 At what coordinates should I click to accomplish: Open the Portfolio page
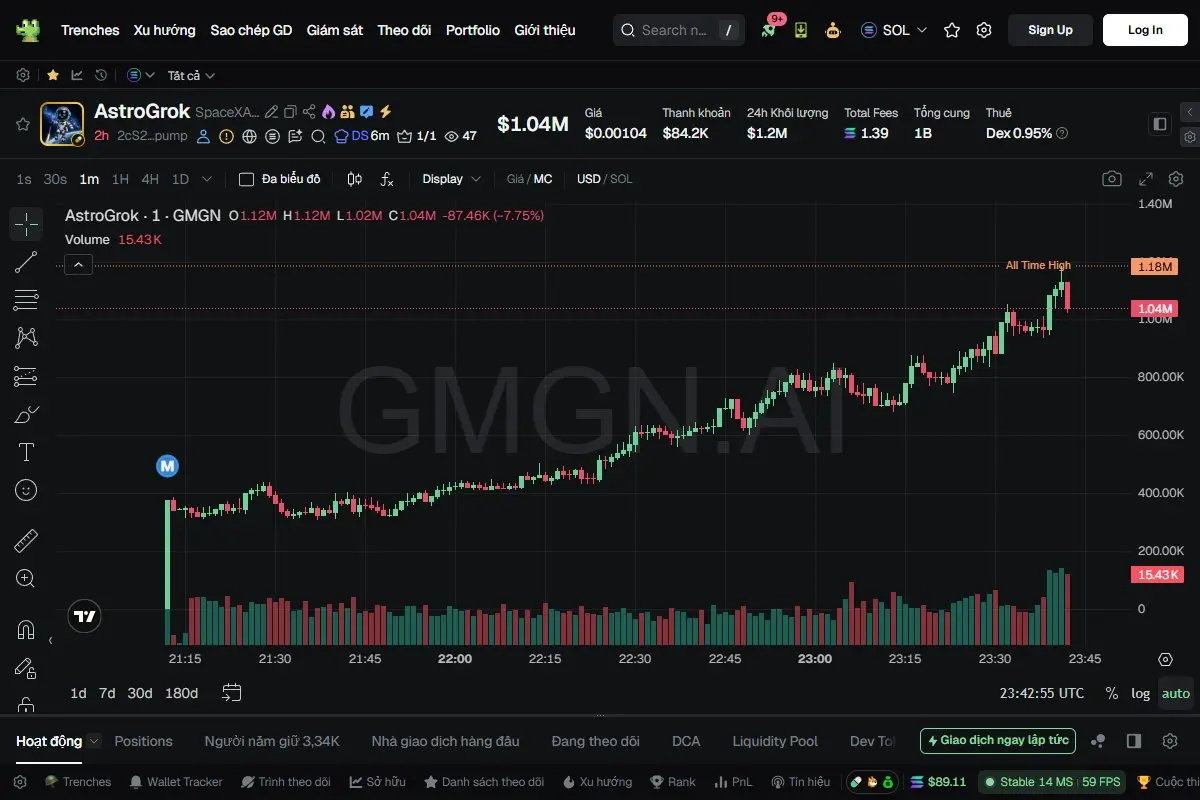click(473, 30)
